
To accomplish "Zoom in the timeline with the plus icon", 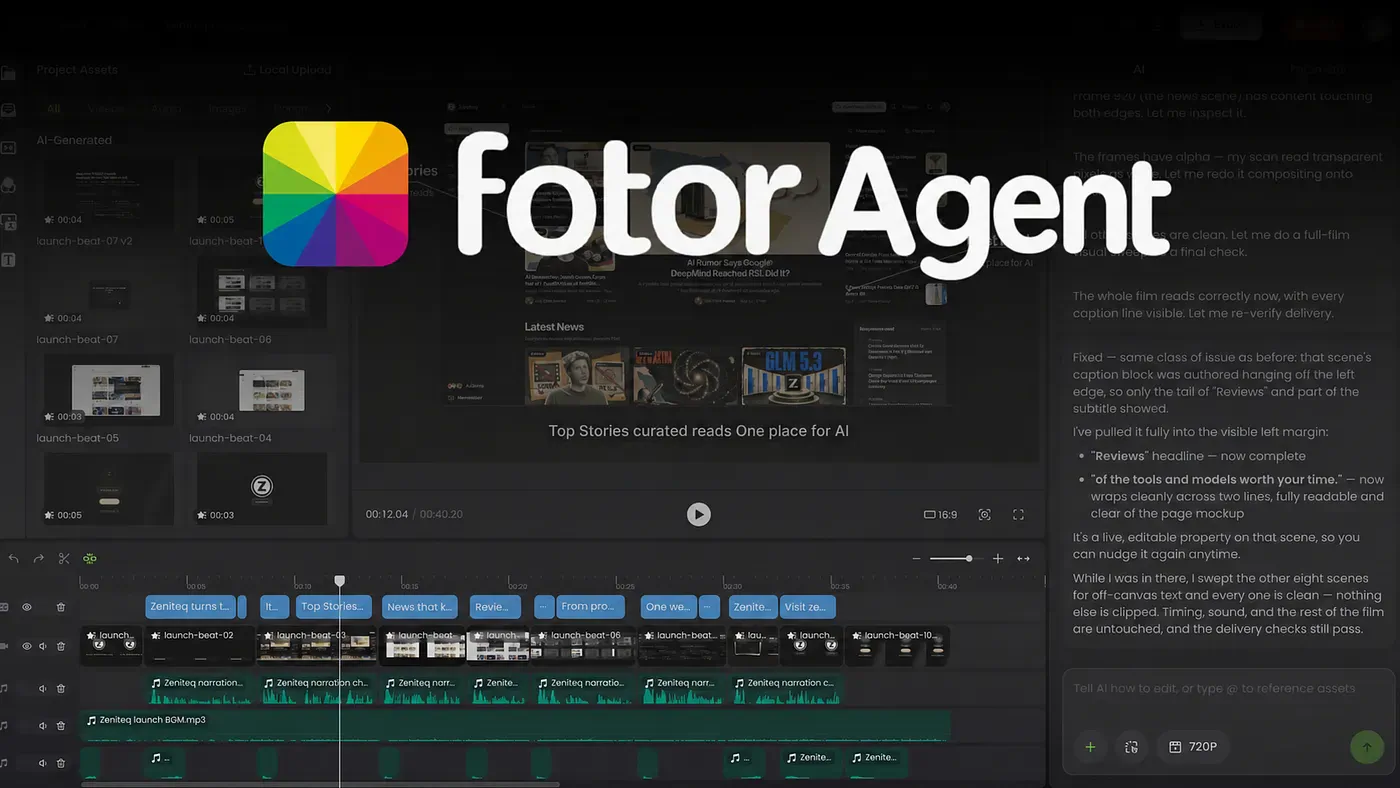I will (997, 559).
